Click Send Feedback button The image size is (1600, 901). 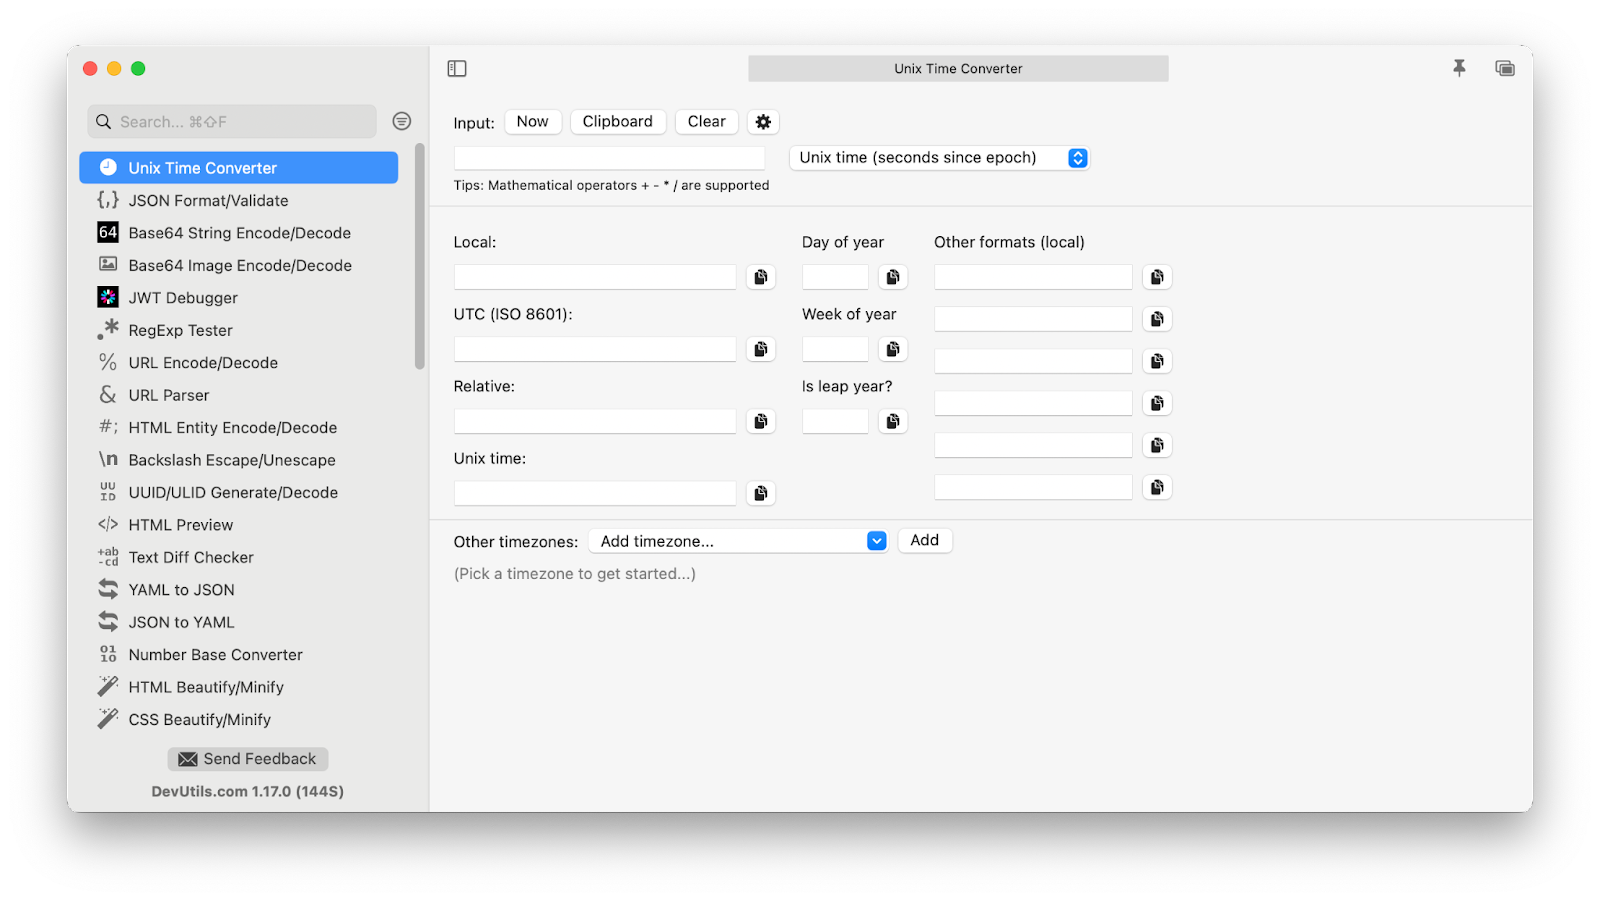(x=248, y=759)
